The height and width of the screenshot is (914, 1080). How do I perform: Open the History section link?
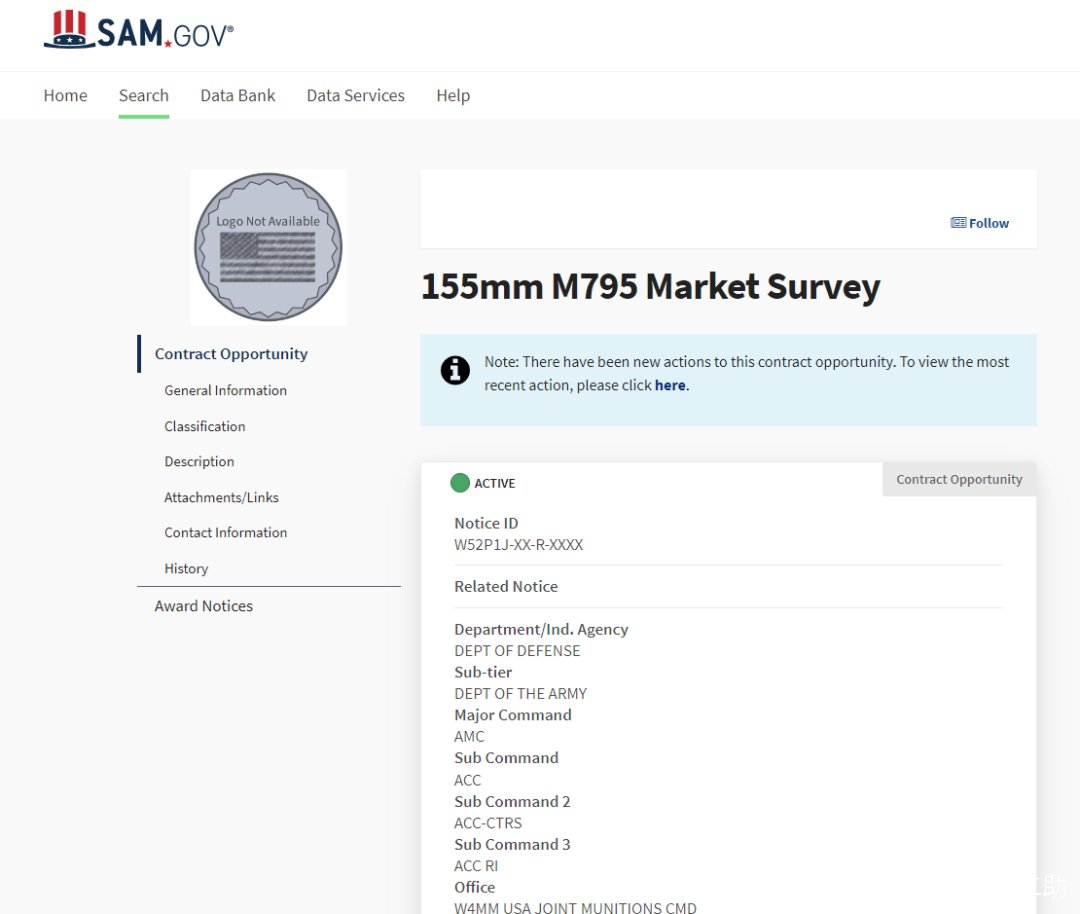point(186,569)
